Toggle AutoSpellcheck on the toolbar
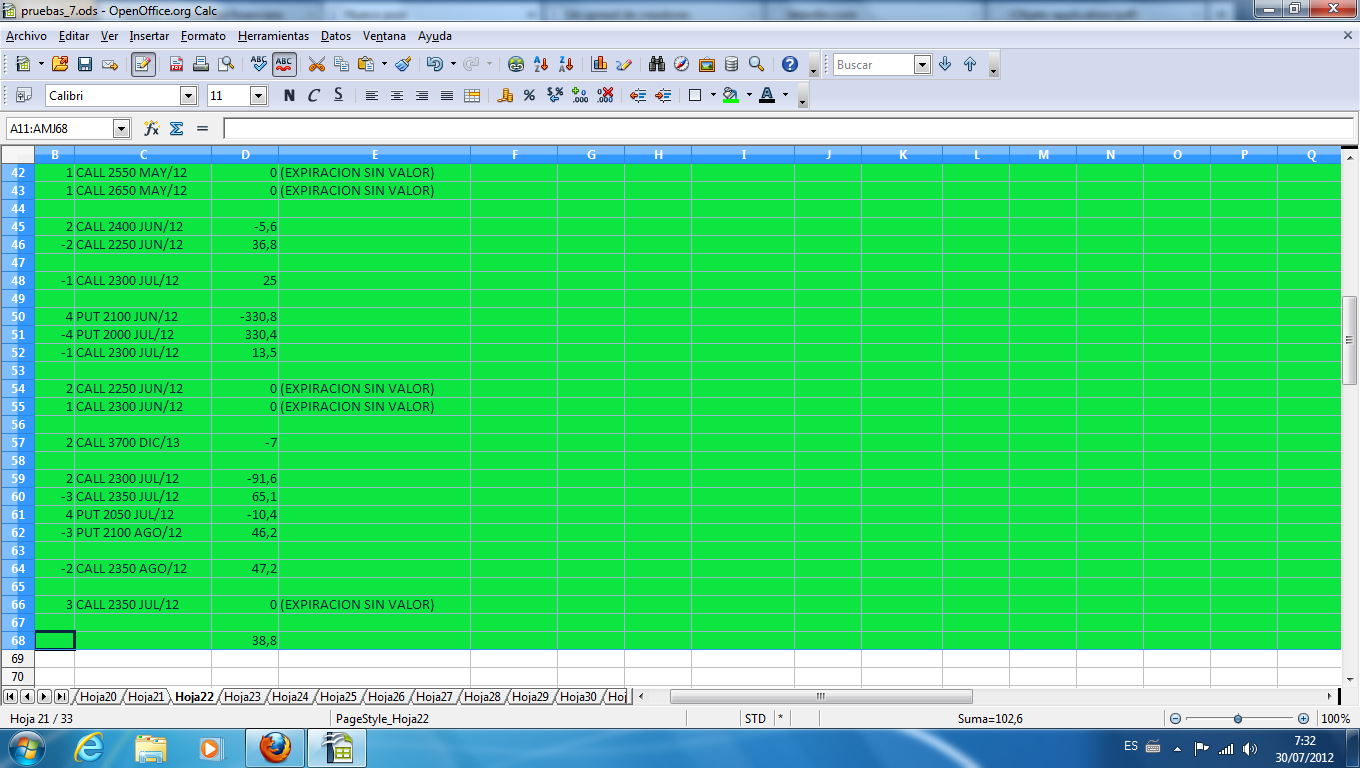Image resolution: width=1360 pixels, height=768 pixels. (284, 64)
